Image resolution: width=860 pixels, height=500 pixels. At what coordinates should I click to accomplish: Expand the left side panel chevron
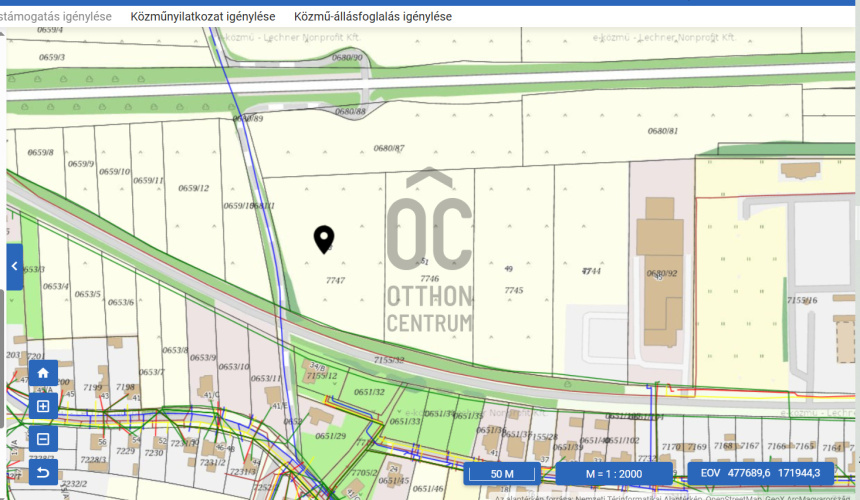click(14, 267)
